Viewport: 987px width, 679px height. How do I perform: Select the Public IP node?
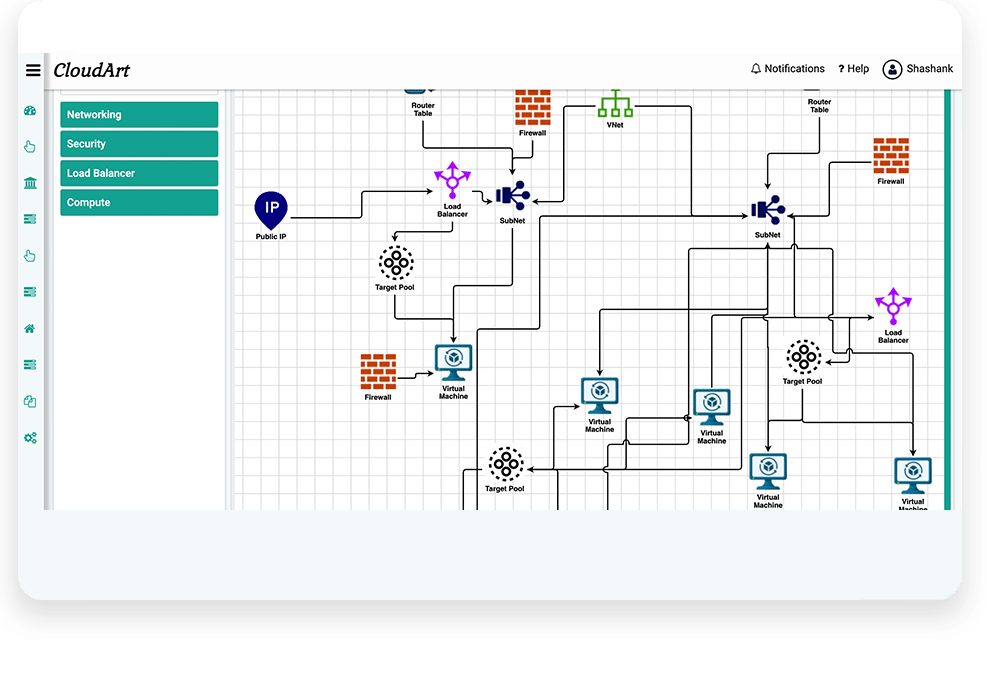coord(270,209)
